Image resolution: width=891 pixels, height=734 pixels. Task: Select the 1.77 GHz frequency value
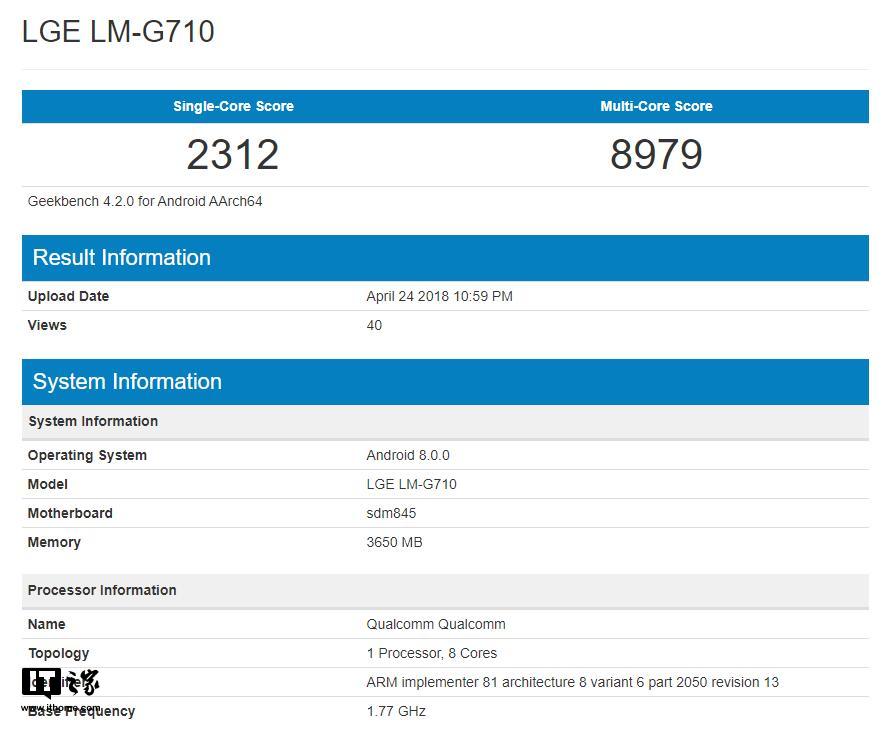point(396,711)
